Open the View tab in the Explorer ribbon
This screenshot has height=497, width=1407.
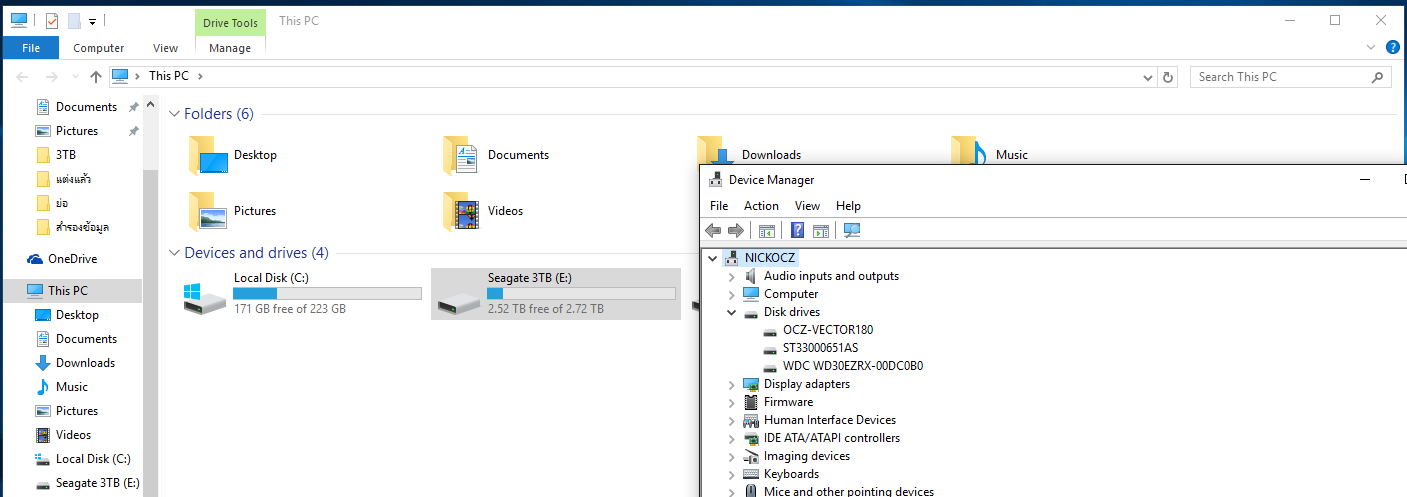(166, 48)
